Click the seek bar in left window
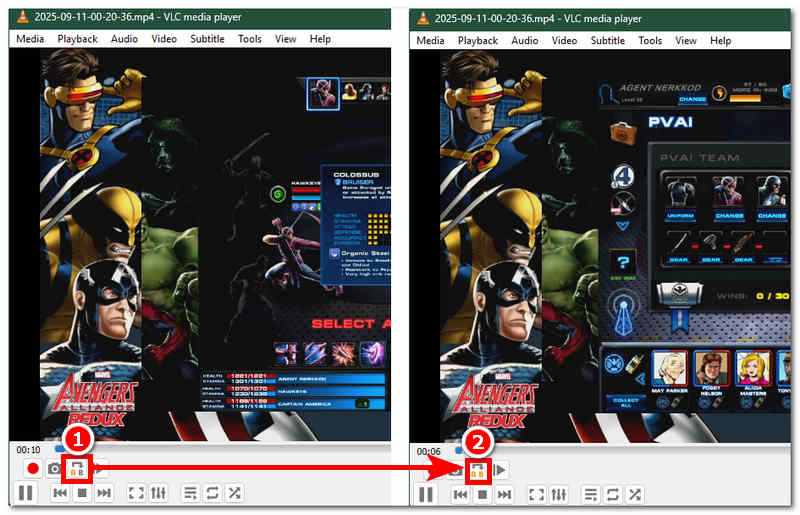The width and height of the screenshot is (800, 515). pyautogui.click(x=200, y=450)
